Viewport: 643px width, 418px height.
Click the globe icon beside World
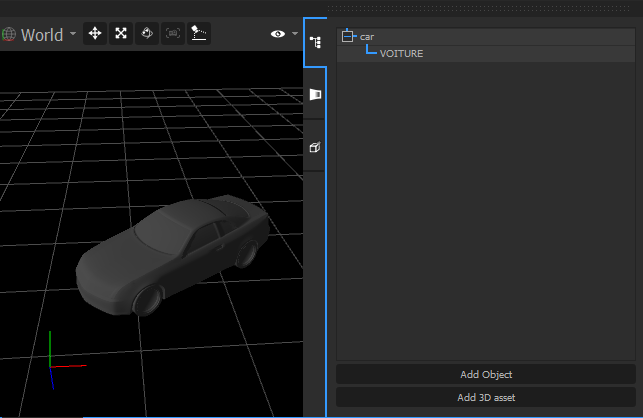point(9,35)
